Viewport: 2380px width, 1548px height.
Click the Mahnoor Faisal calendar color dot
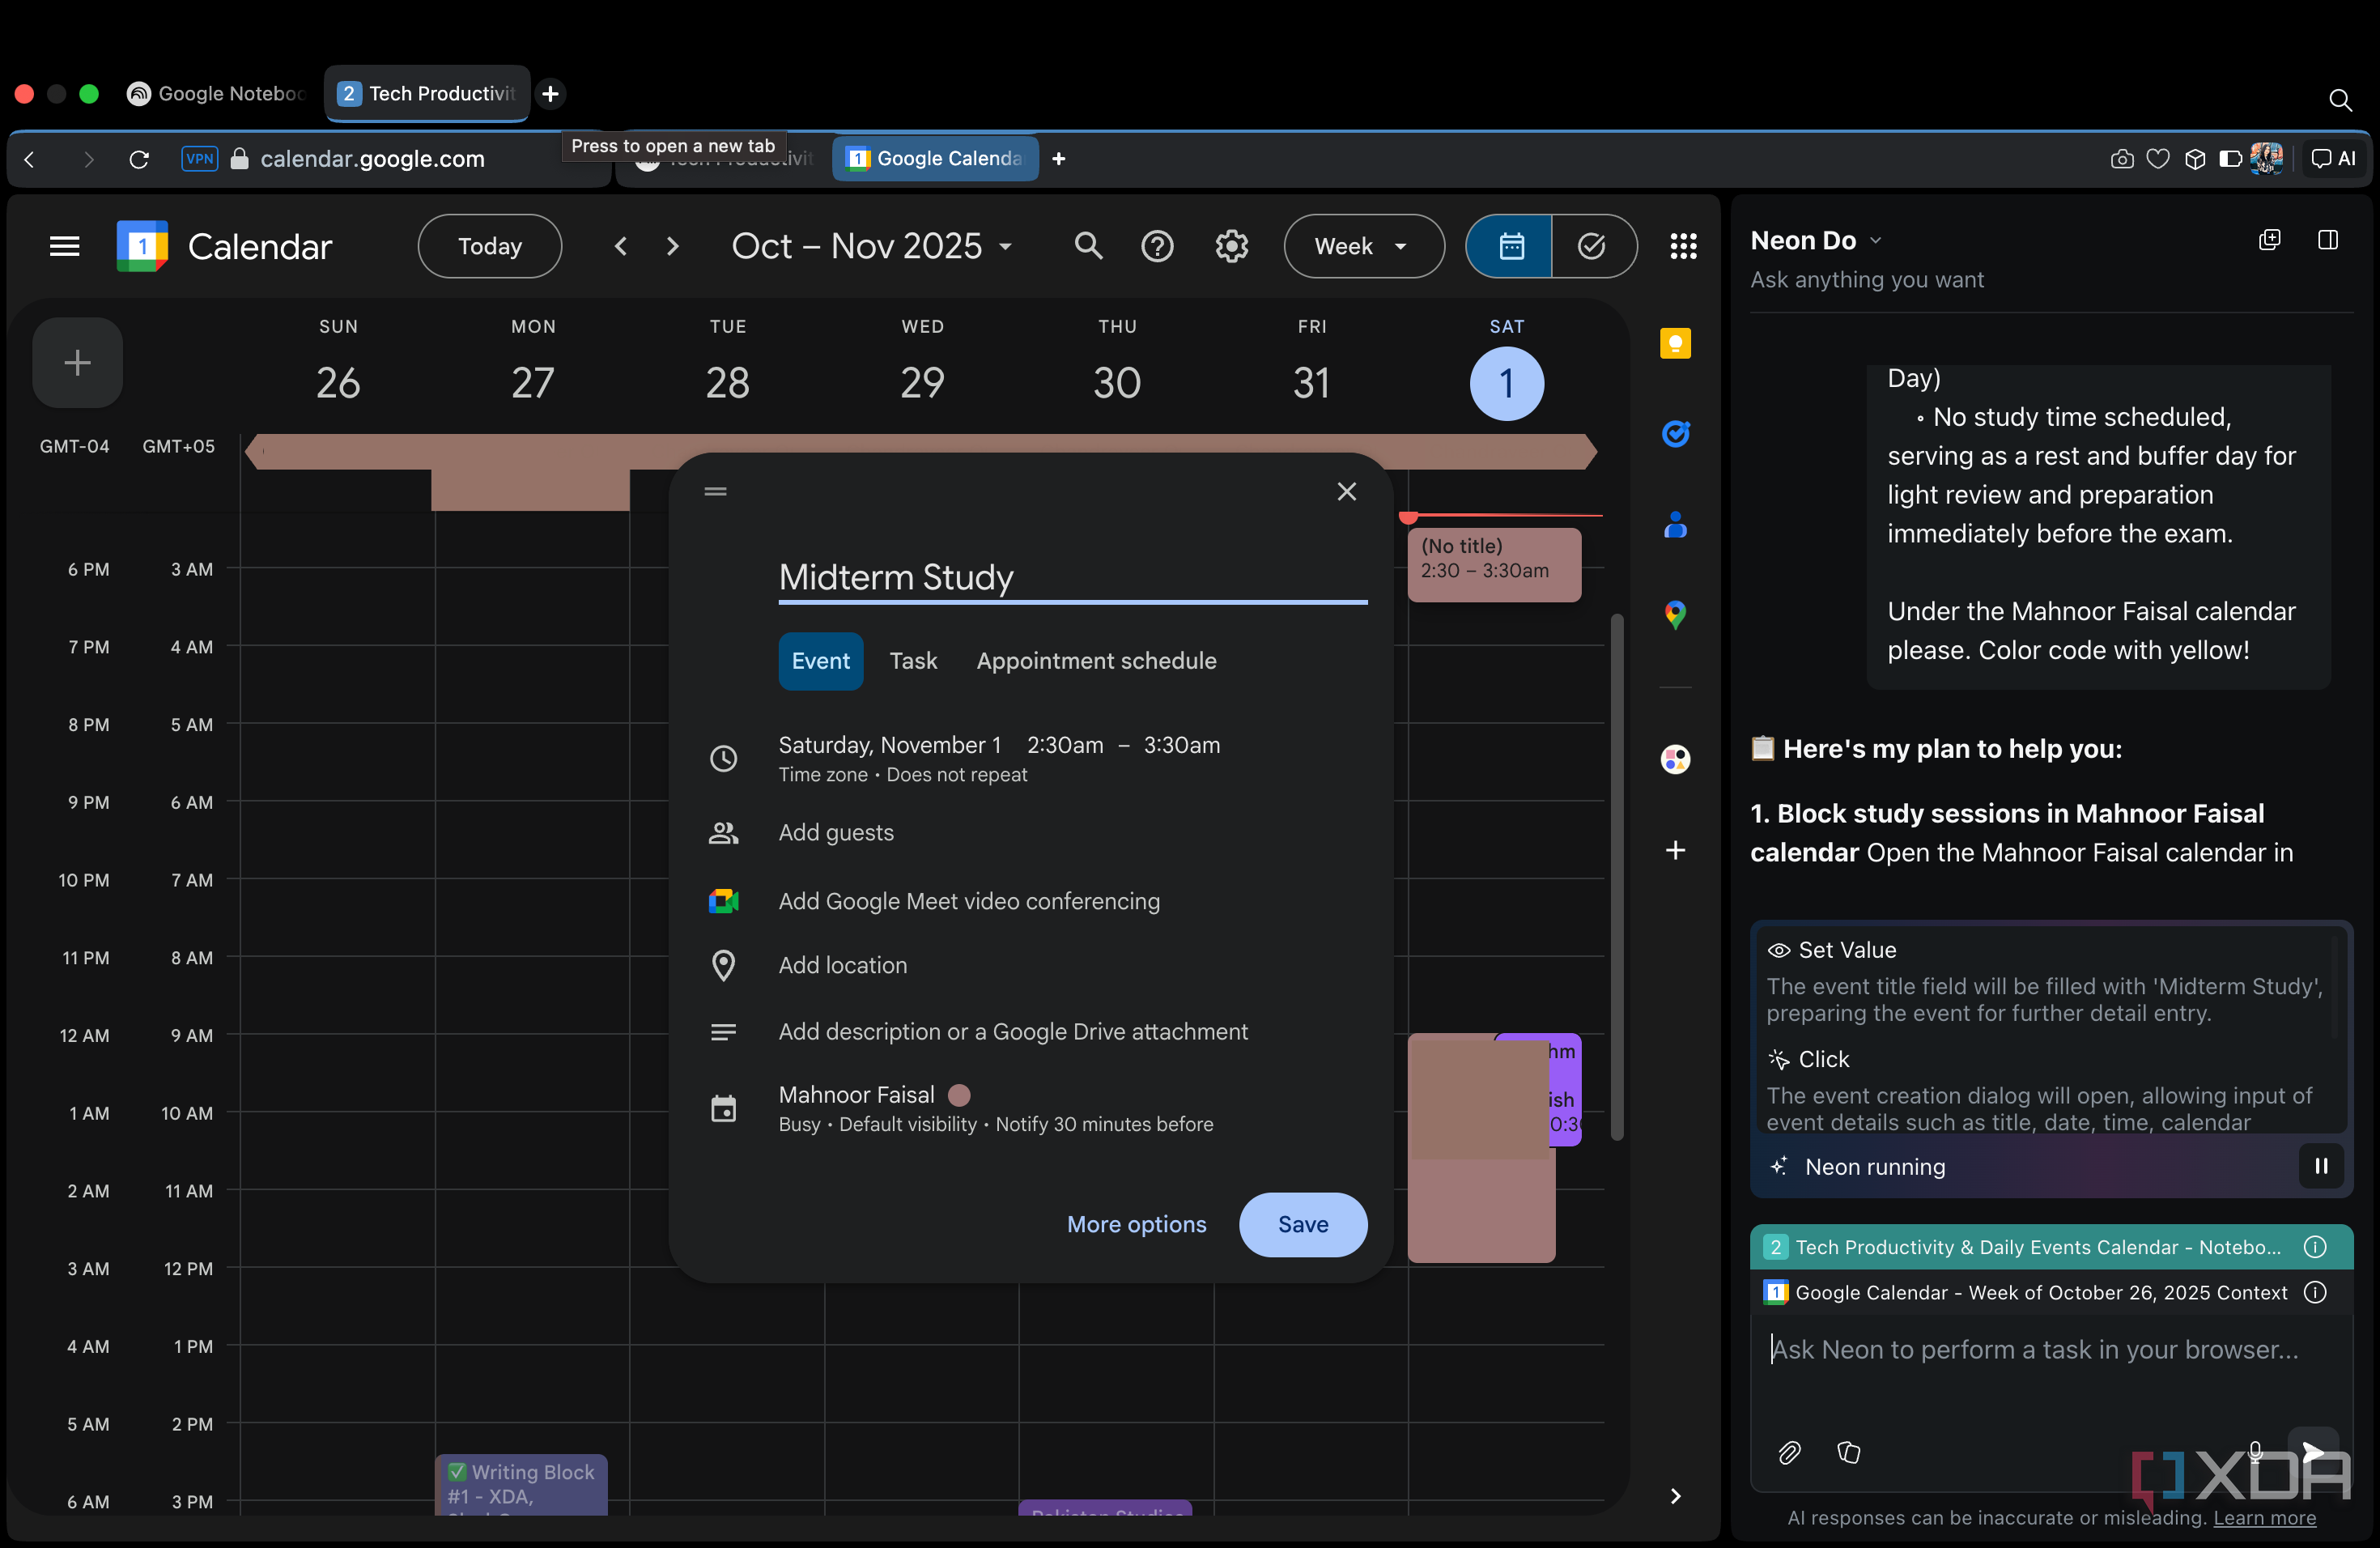(958, 1095)
